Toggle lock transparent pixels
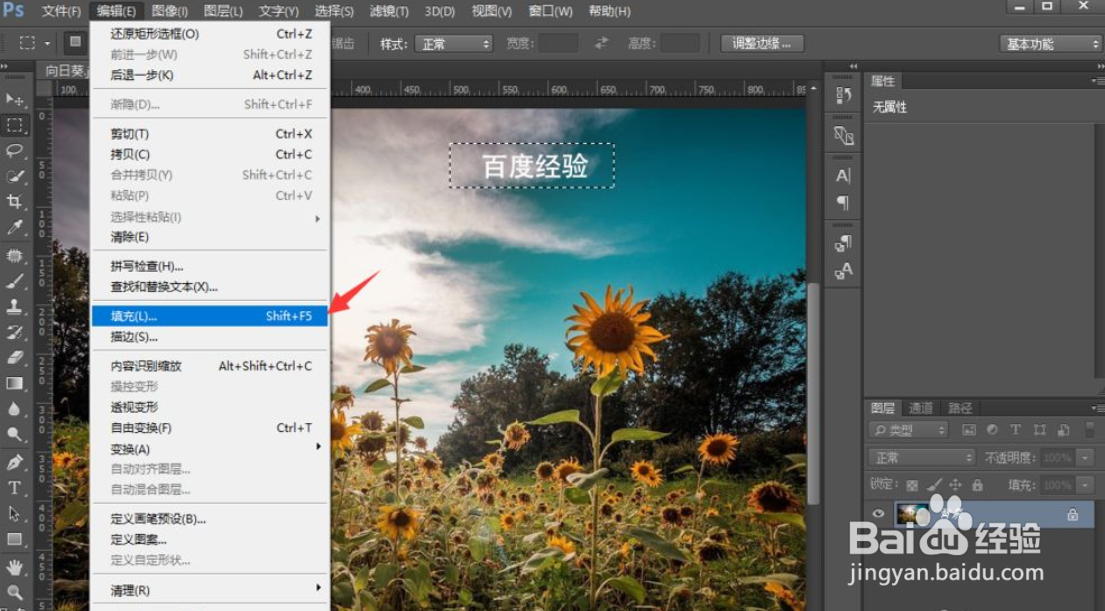Image resolution: width=1105 pixels, height=611 pixels. 912,485
